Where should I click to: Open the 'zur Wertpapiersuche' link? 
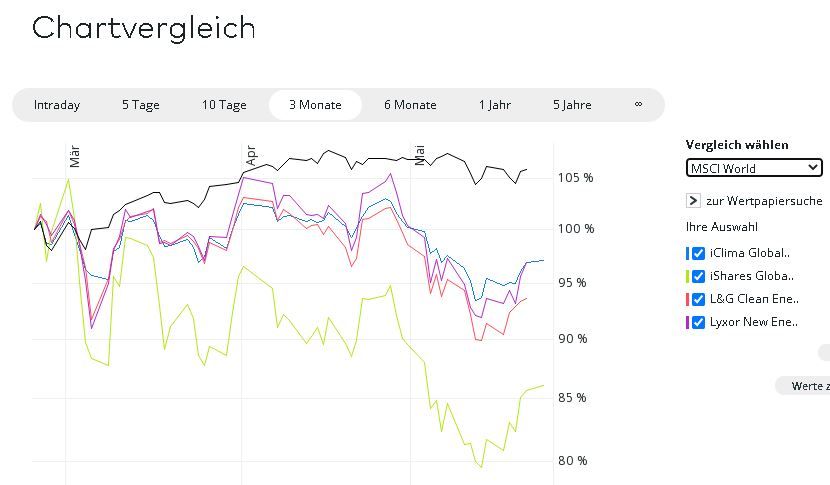[x=764, y=201]
